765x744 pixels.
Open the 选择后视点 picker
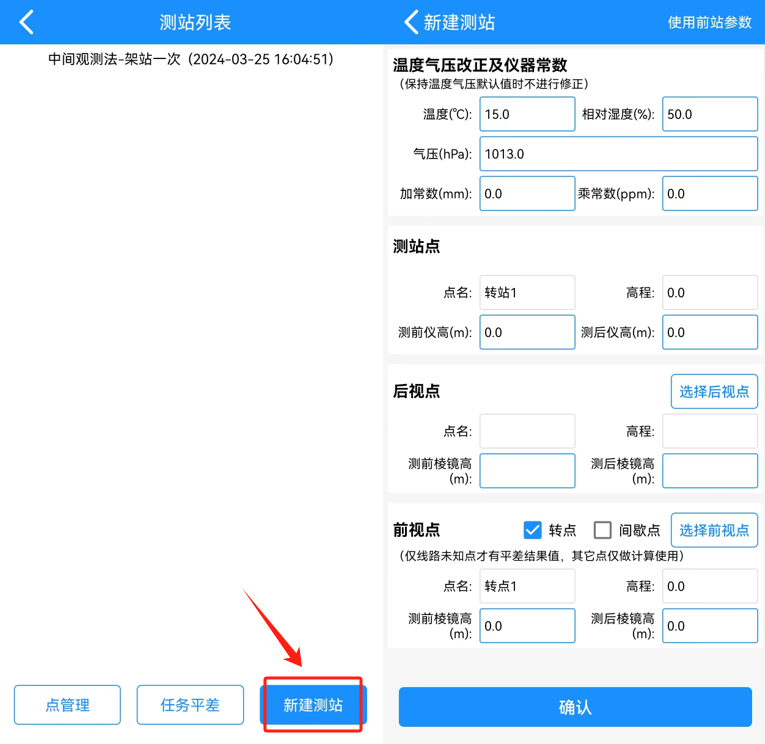pyautogui.click(x=713, y=392)
